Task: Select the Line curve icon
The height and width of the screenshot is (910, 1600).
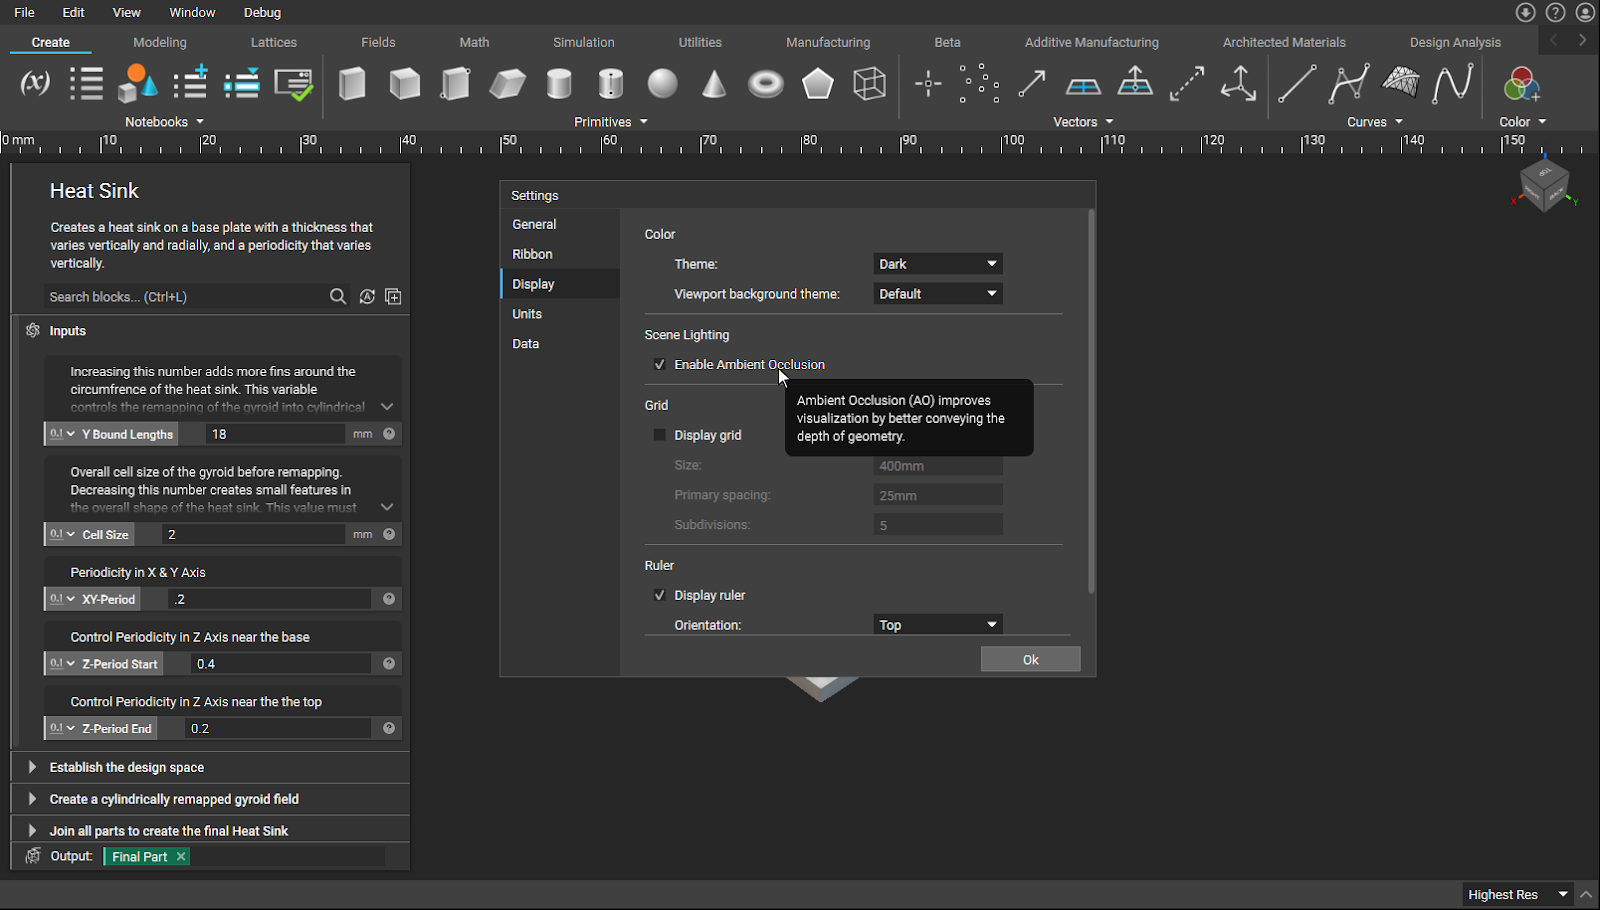Action: click(x=1297, y=84)
